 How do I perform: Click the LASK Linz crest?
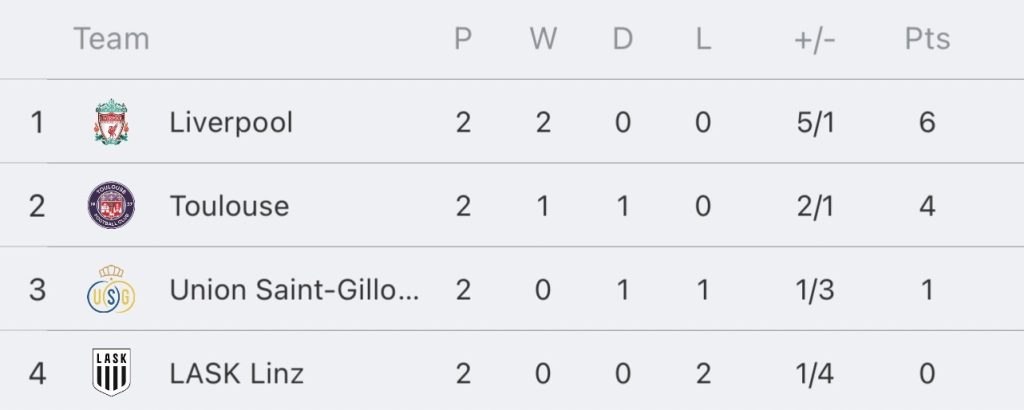pyautogui.click(x=111, y=372)
